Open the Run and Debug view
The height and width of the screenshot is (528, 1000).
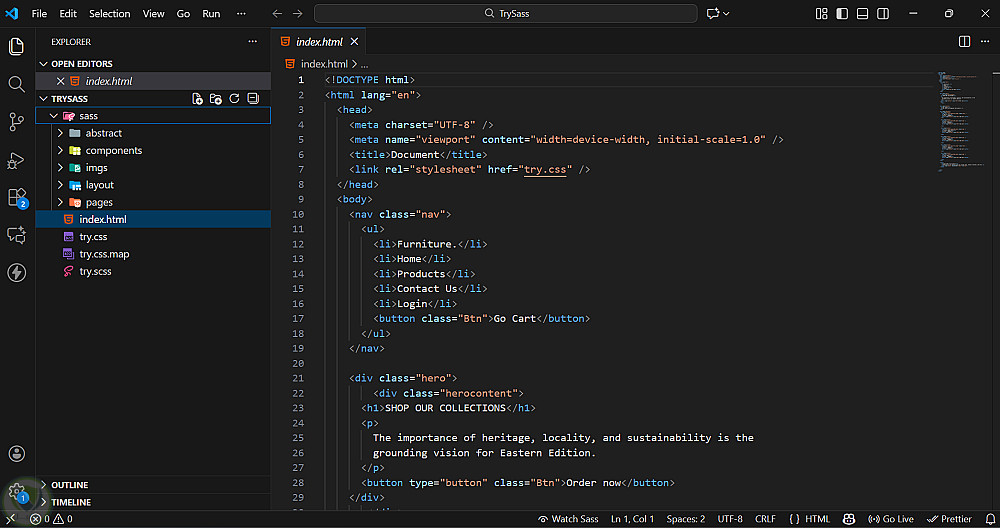pyautogui.click(x=16, y=160)
